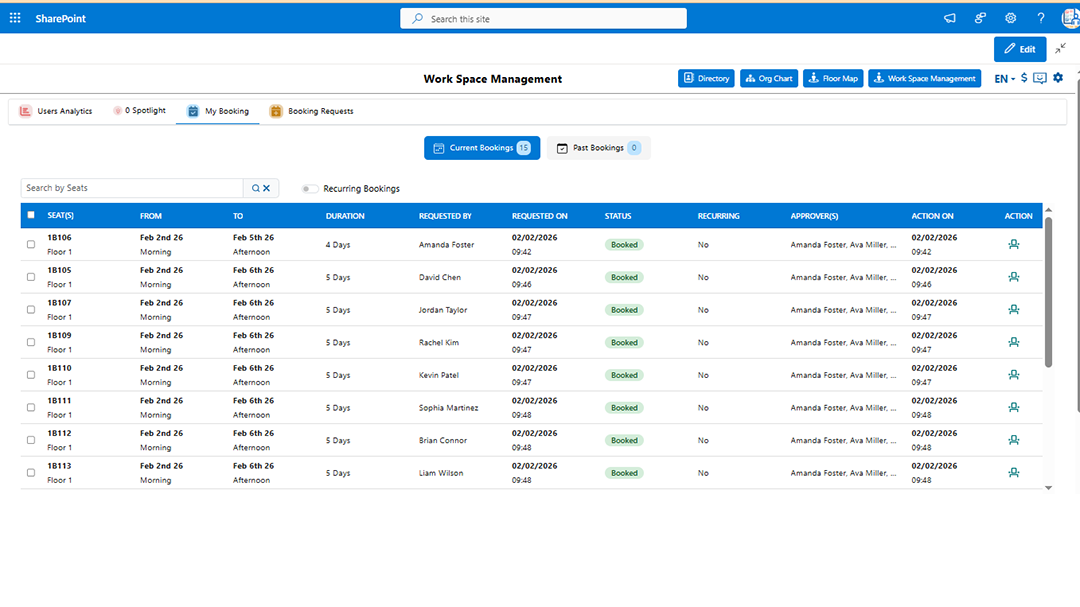Image resolution: width=1080 pixels, height=607 pixels.
Task: Check the select-all checkbox in the table header
Action: pyautogui.click(x=30, y=214)
